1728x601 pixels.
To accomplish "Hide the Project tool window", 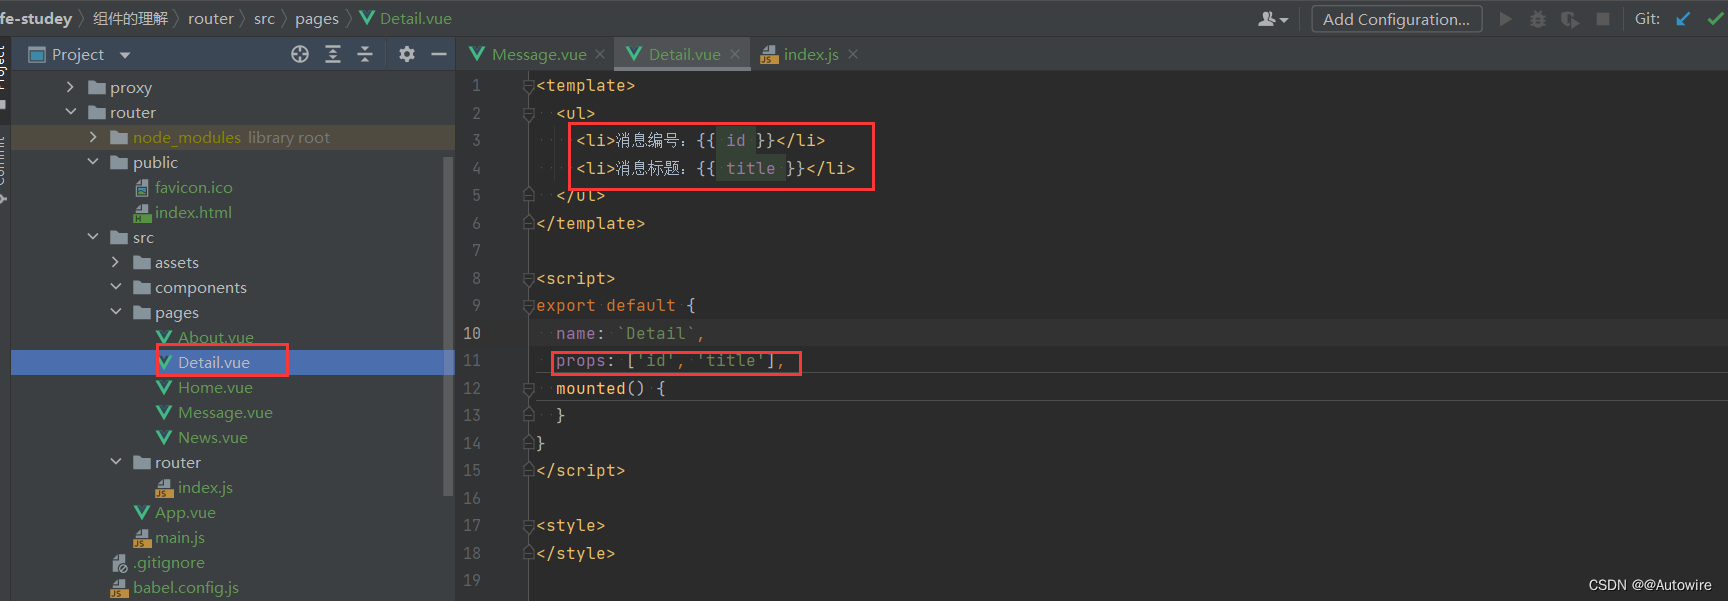I will 438,54.
